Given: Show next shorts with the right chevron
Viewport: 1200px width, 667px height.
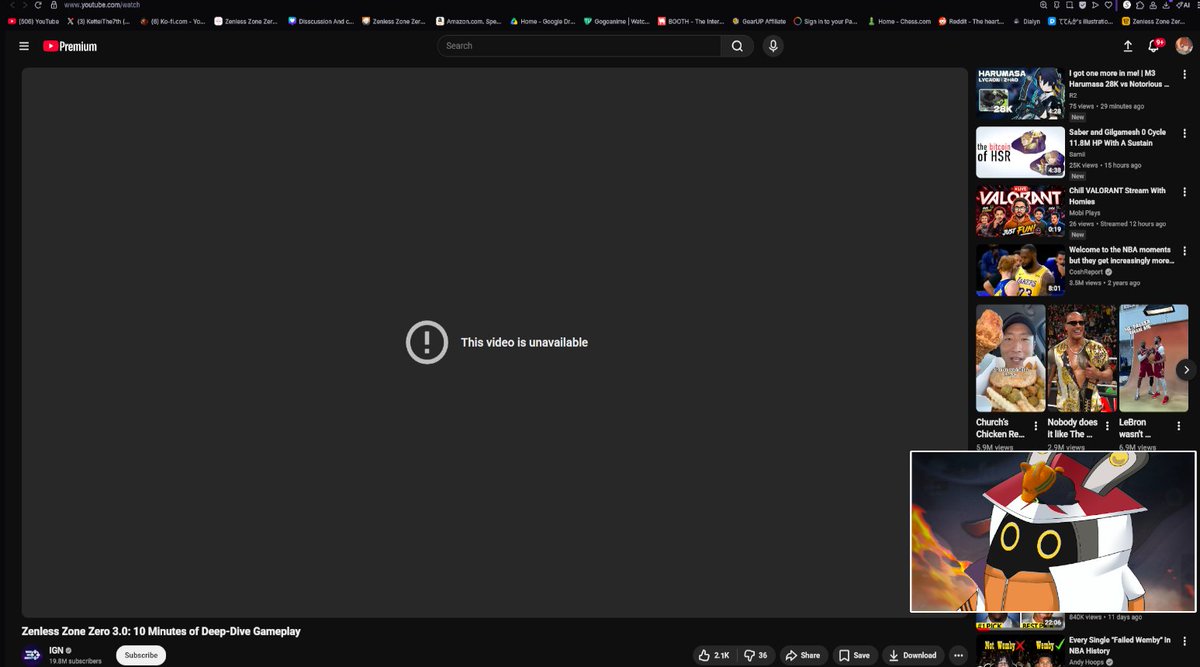Looking at the screenshot, I should 1186,369.
